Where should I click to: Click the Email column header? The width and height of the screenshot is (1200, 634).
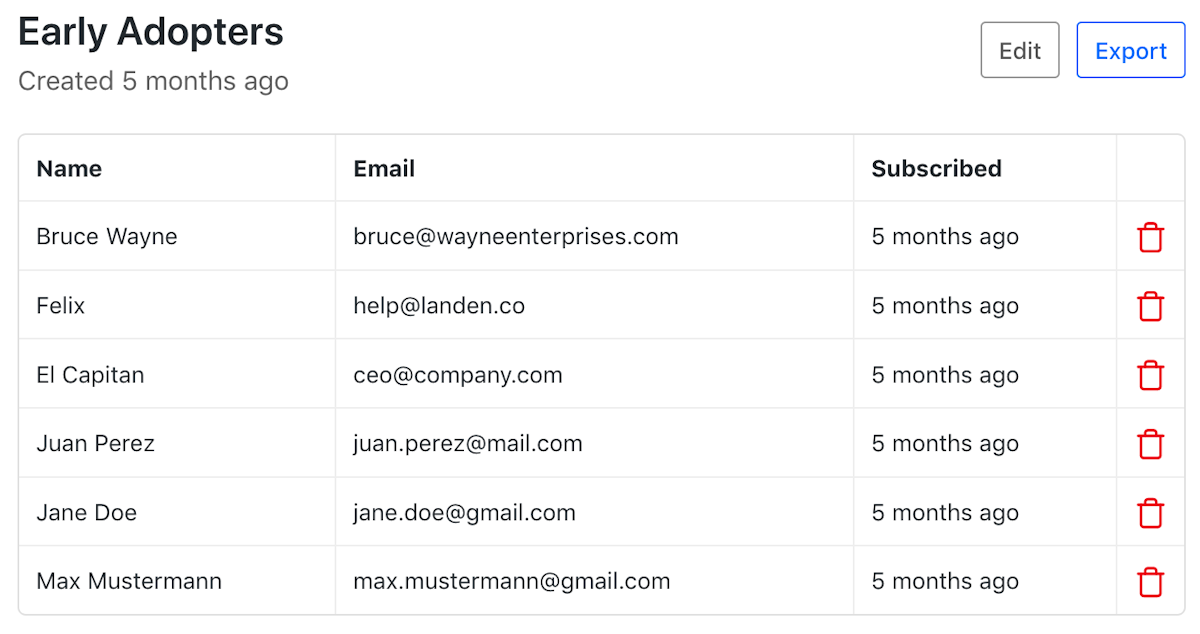tap(384, 169)
